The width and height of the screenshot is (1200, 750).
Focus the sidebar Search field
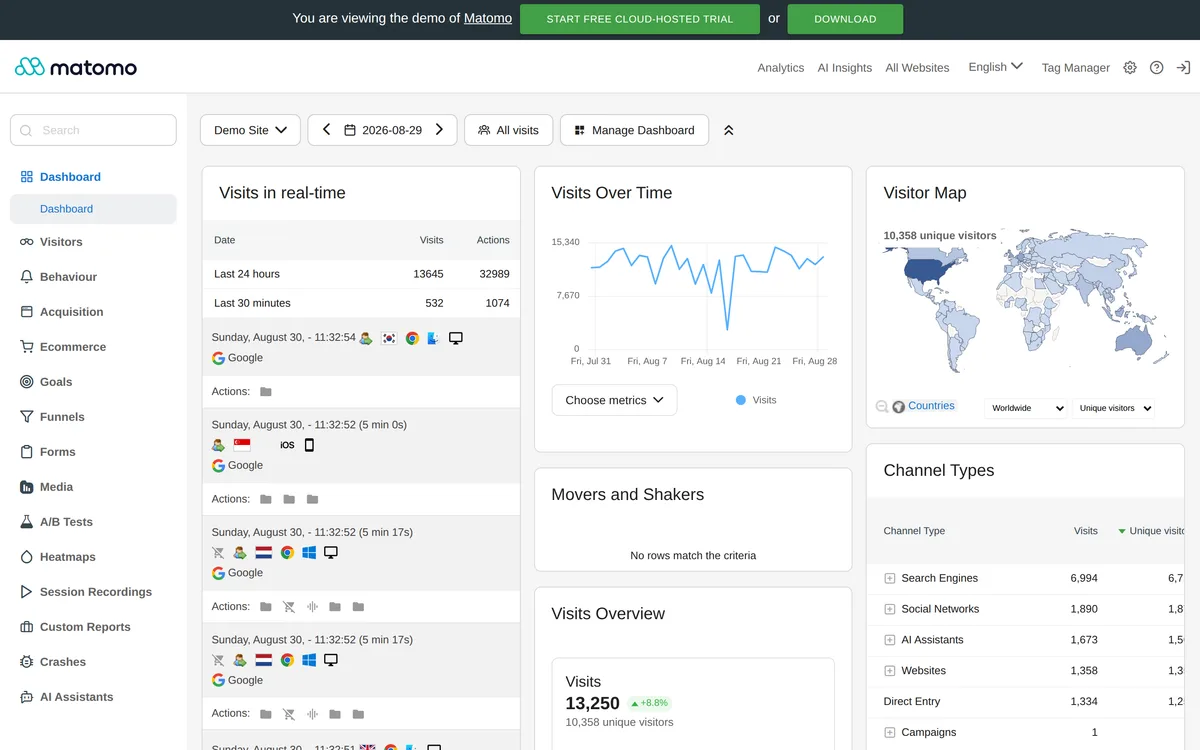coord(93,130)
